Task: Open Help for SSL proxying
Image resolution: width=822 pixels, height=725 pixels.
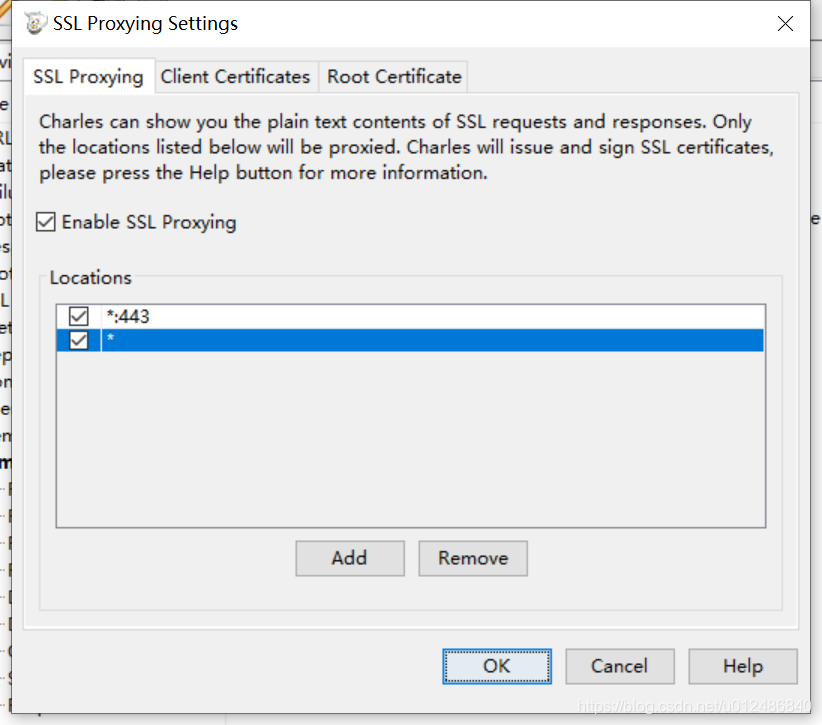Action: (x=742, y=666)
